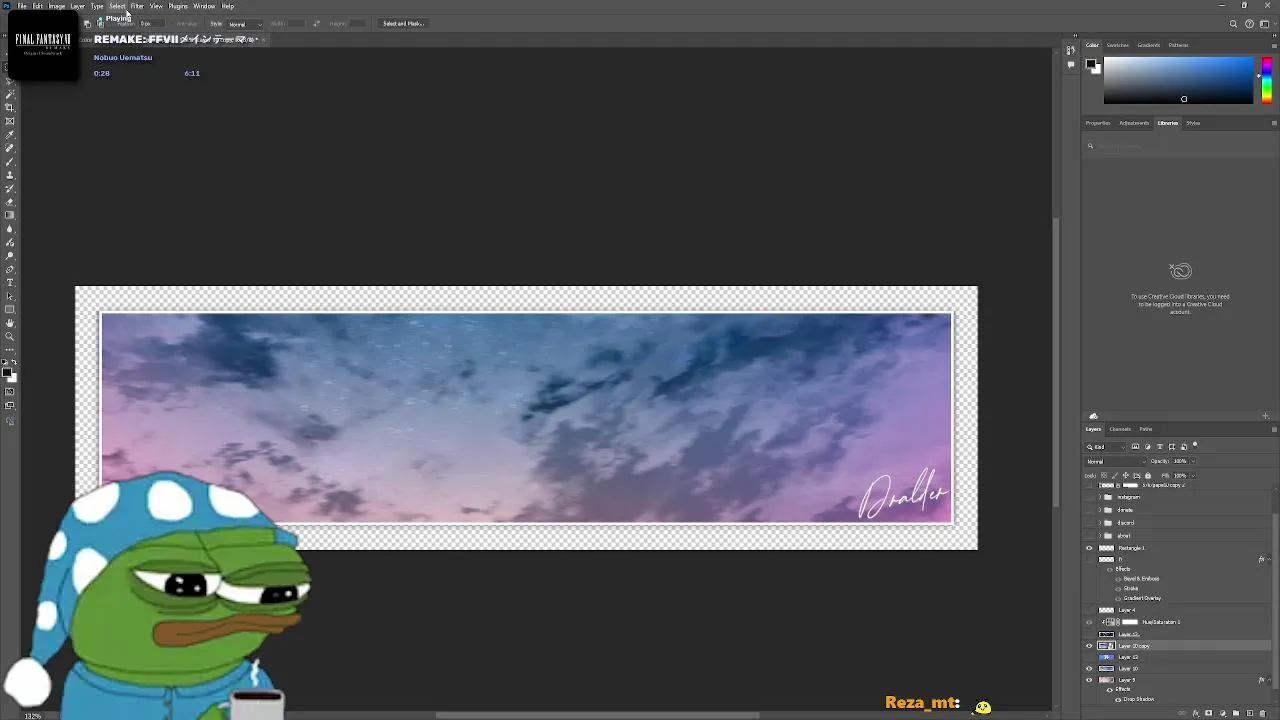
Task: Select the Gradient tool
Action: [10, 215]
